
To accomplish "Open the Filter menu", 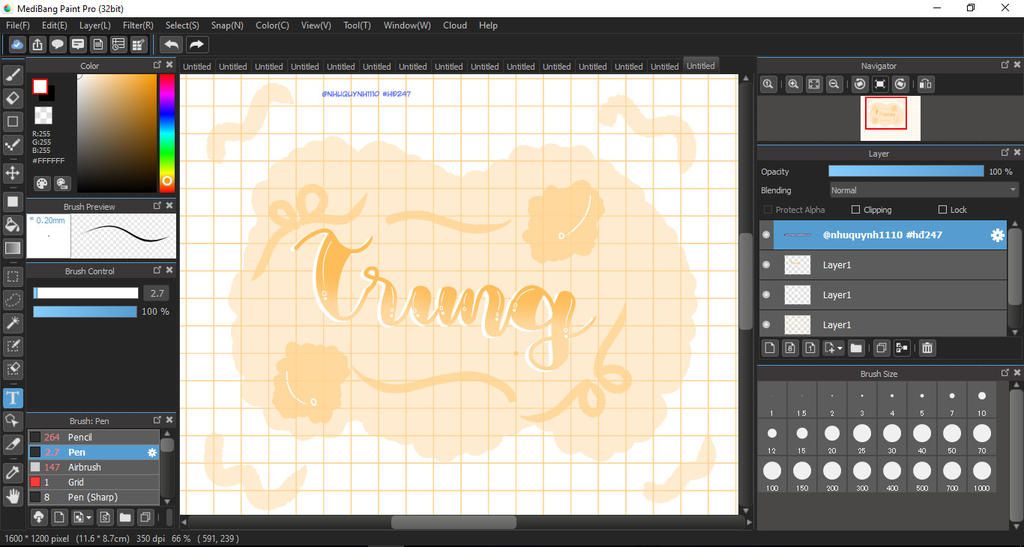I will [138, 25].
